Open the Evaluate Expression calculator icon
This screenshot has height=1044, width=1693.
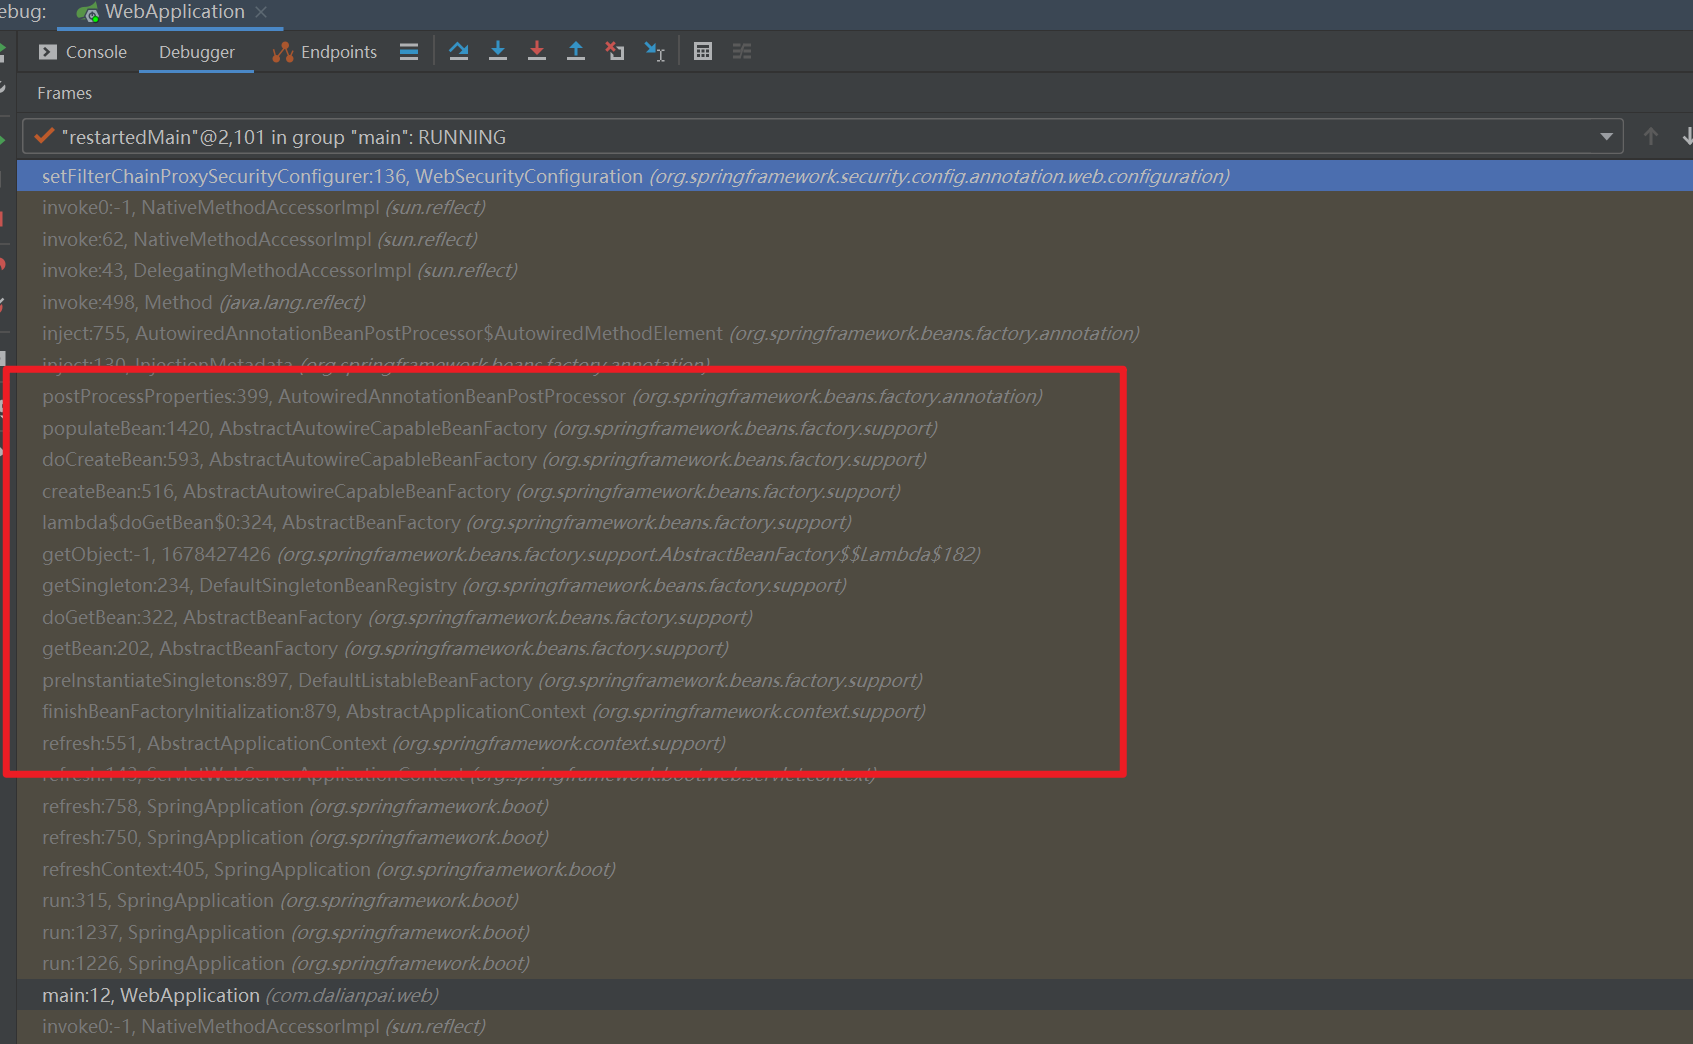[703, 52]
